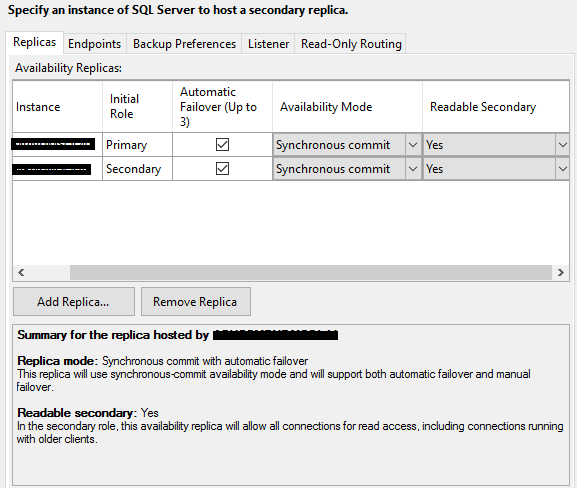Viewport: 577px width, 488px height.
Task: Open Availability Mode dropdown for Primary row
Action: click(413, 145)
